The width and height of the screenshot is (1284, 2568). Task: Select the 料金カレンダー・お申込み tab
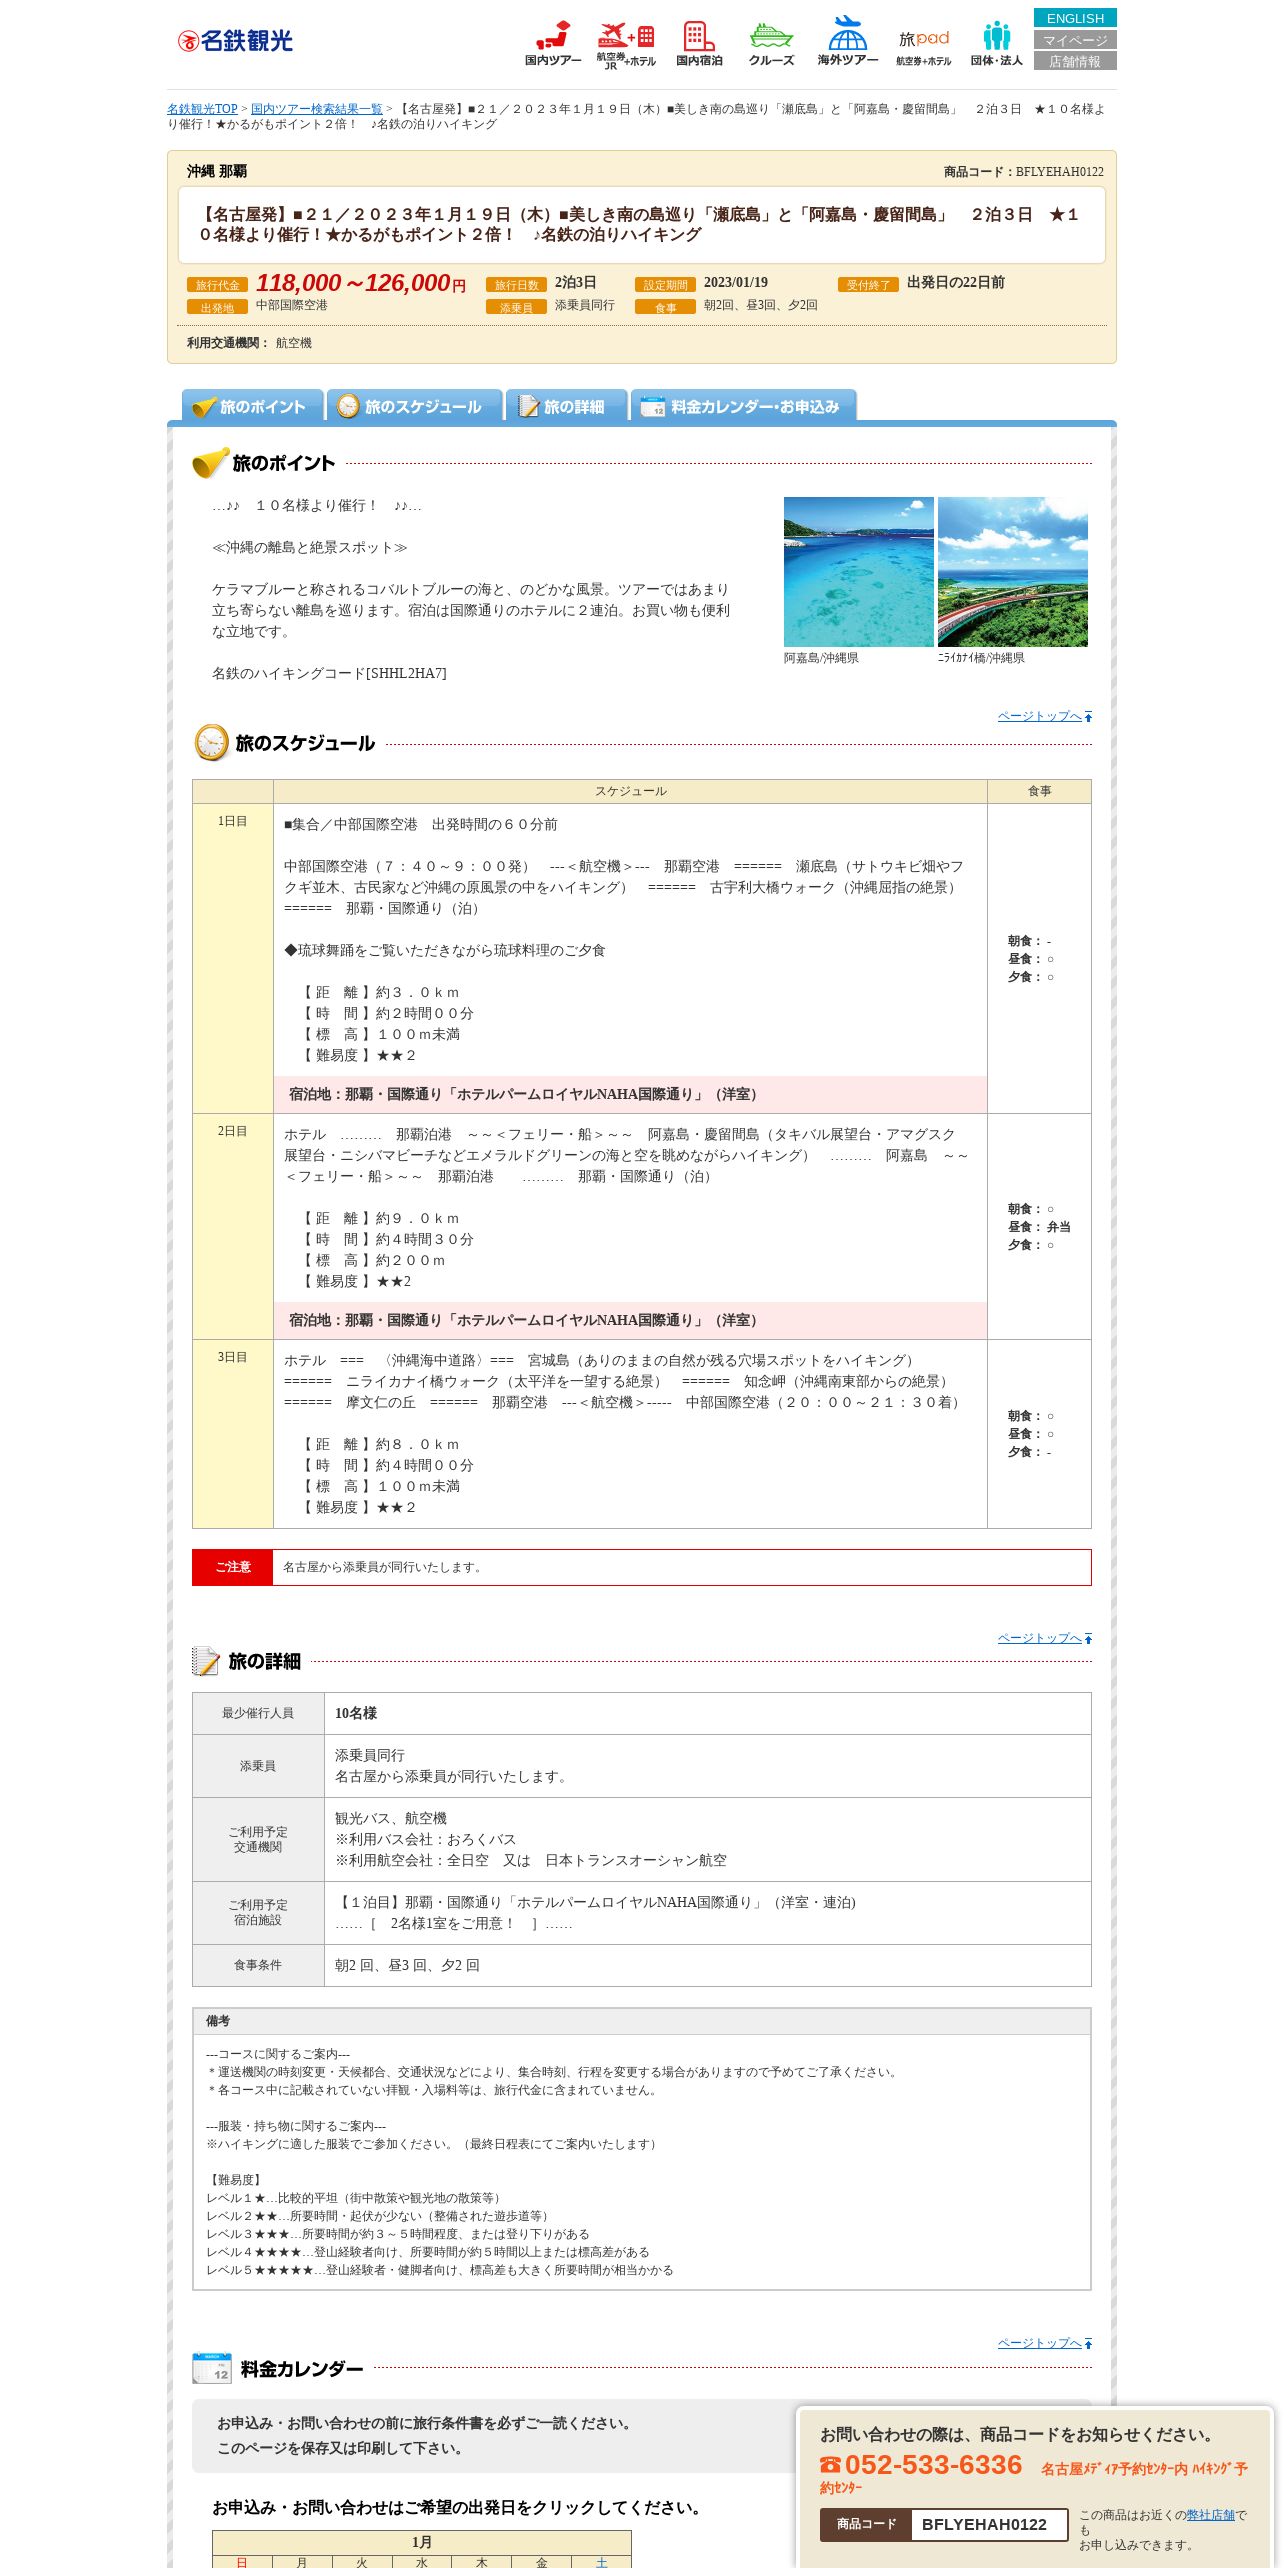click(743, 406)
